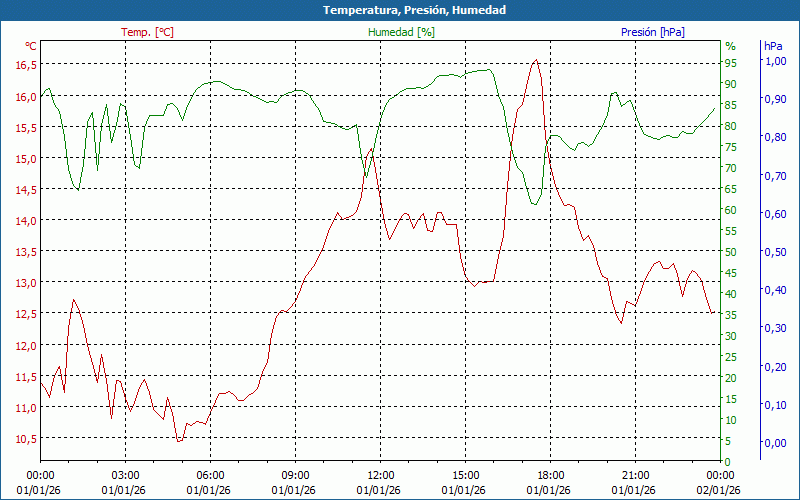Click the 13,5 temperature axis value
This screenshot has height=500, width=800.
26,252
